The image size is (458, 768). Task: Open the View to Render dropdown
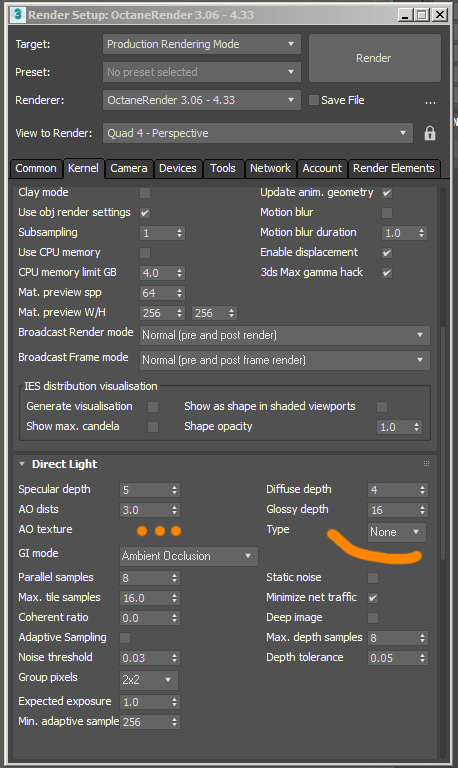point(257,133)
